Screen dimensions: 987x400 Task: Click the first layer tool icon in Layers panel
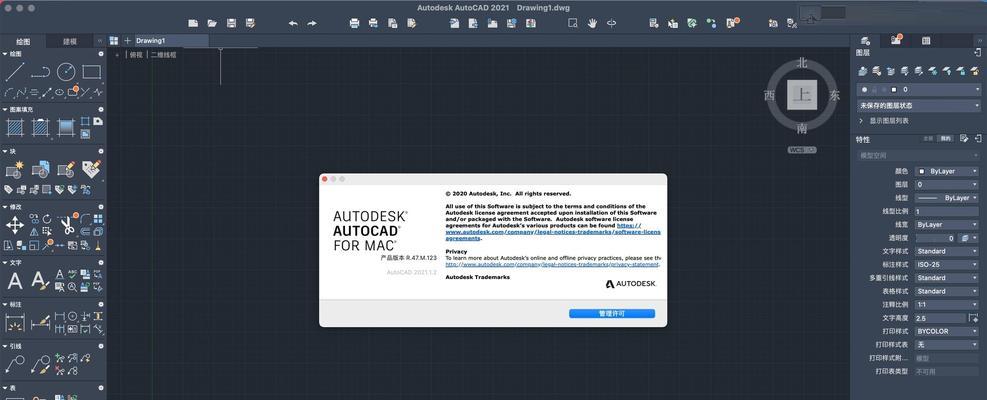[865, 71]
